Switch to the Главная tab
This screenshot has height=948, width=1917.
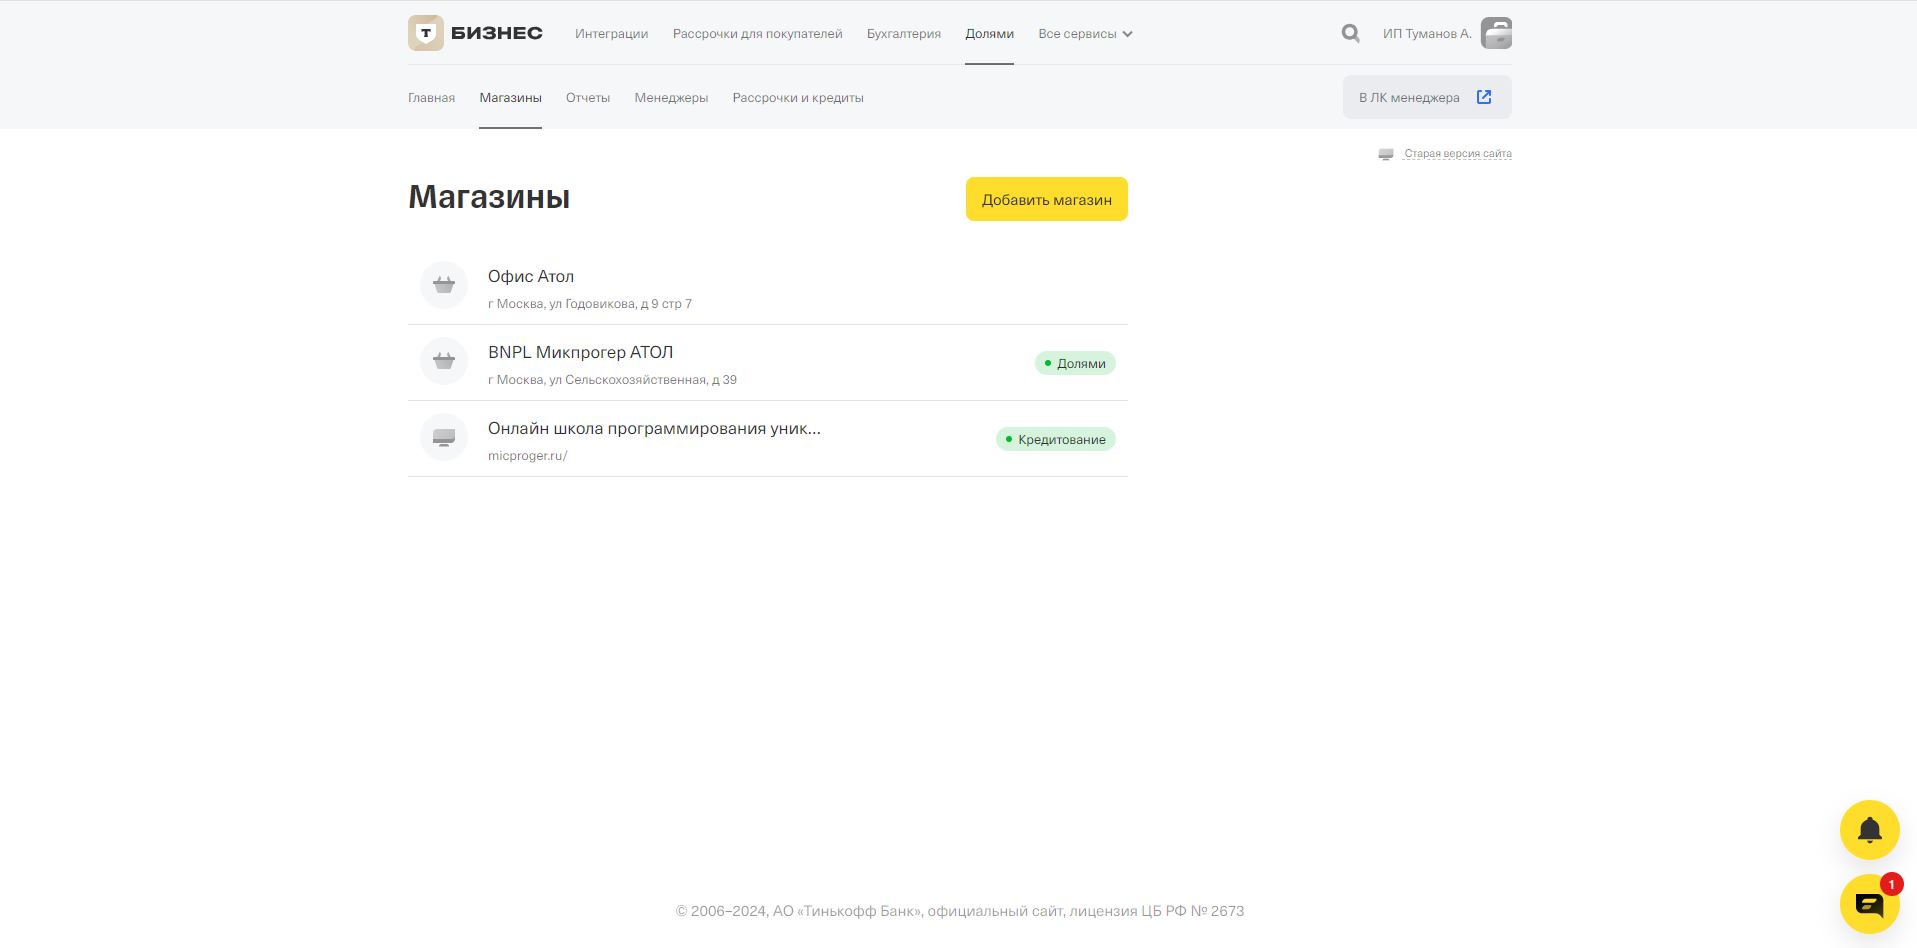(x=431, y=97)
